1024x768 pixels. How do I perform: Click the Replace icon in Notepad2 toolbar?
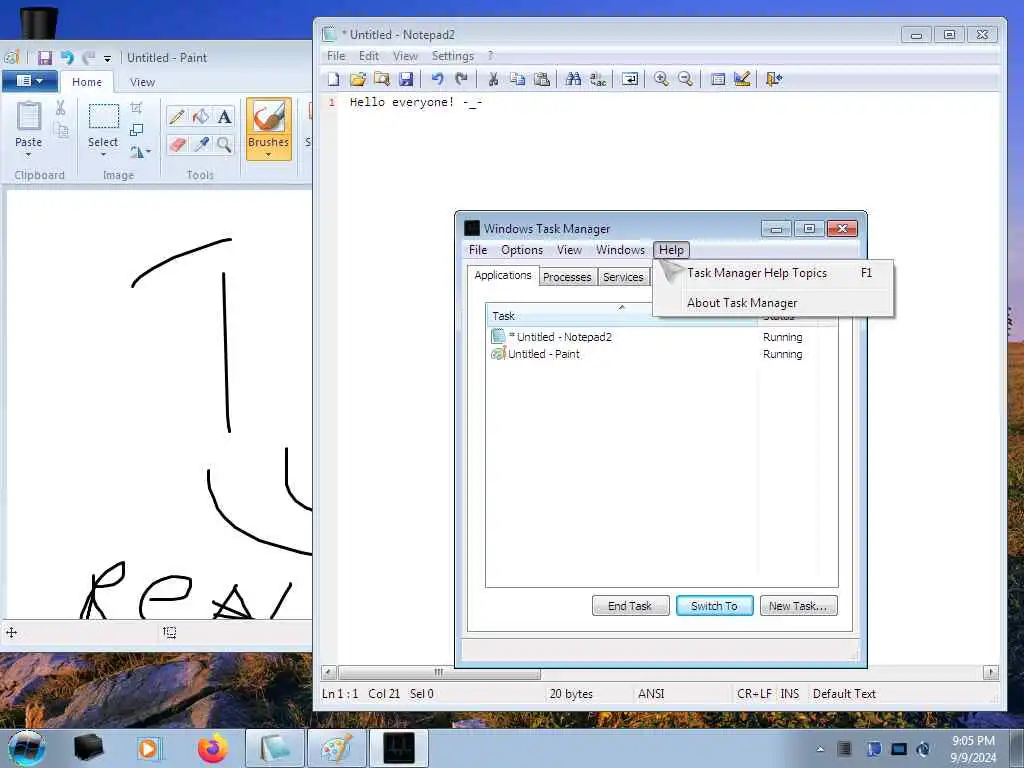pos(598,79)
